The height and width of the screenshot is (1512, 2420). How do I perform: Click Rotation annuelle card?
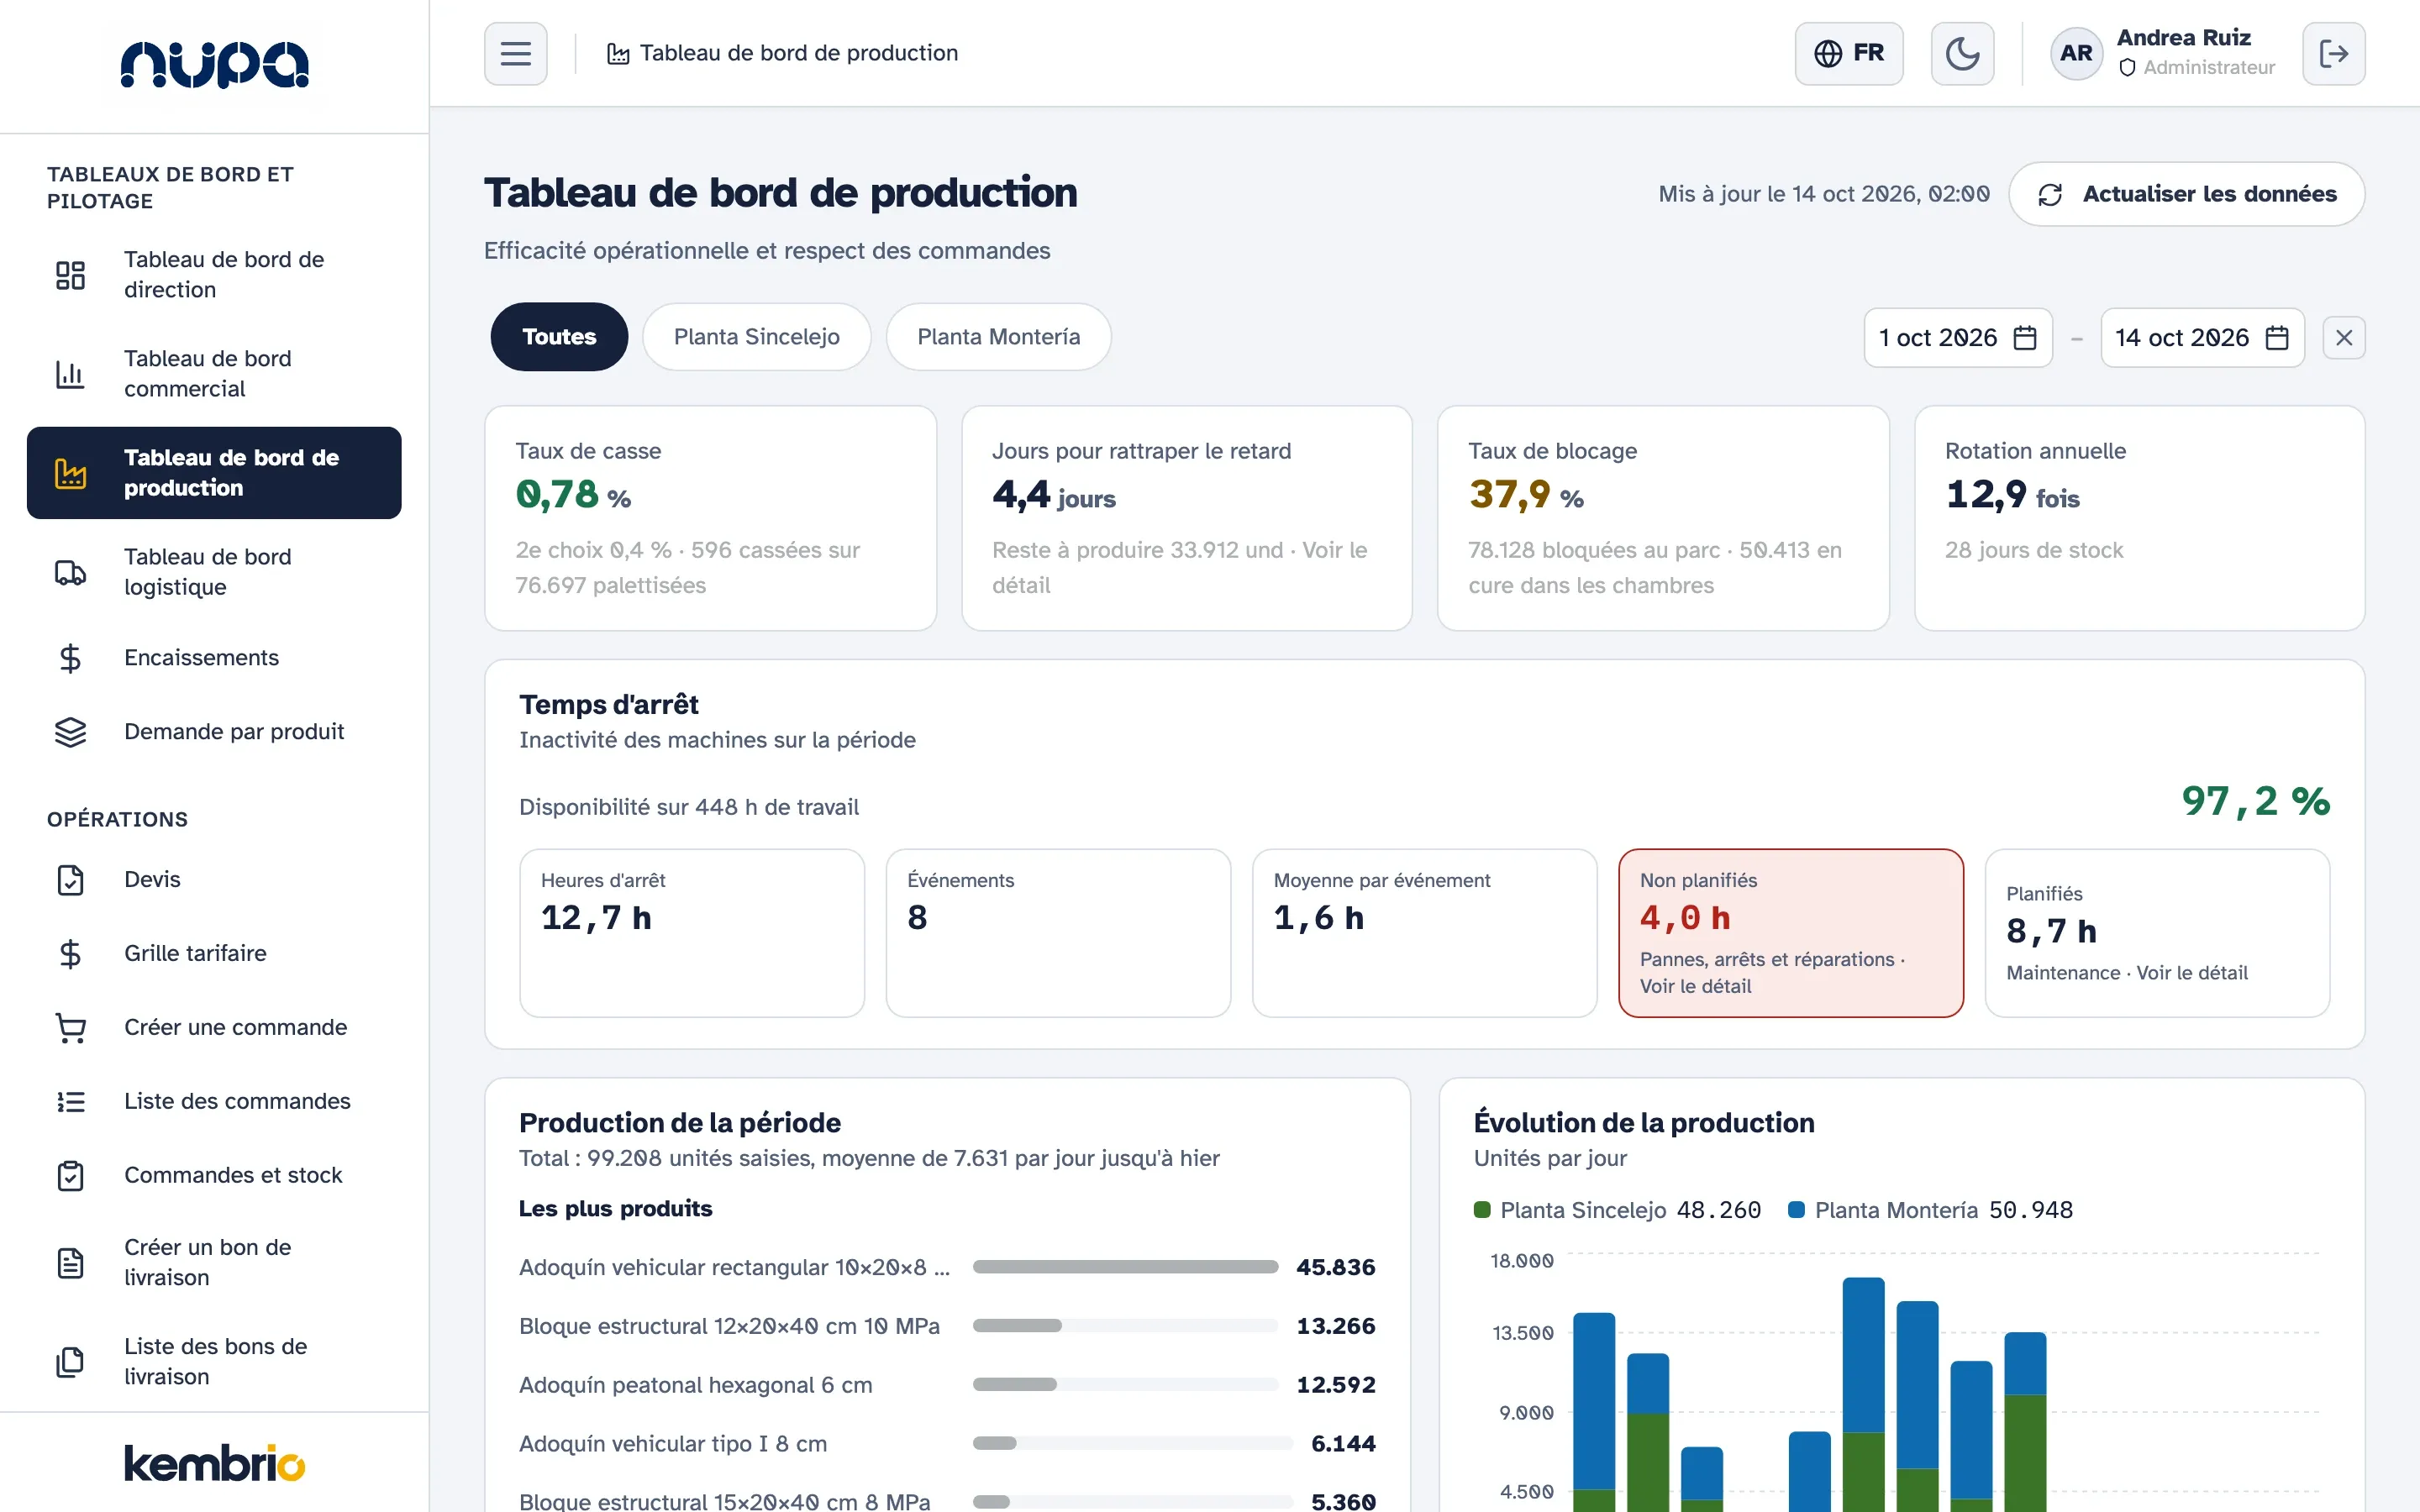click(2139, 518)
